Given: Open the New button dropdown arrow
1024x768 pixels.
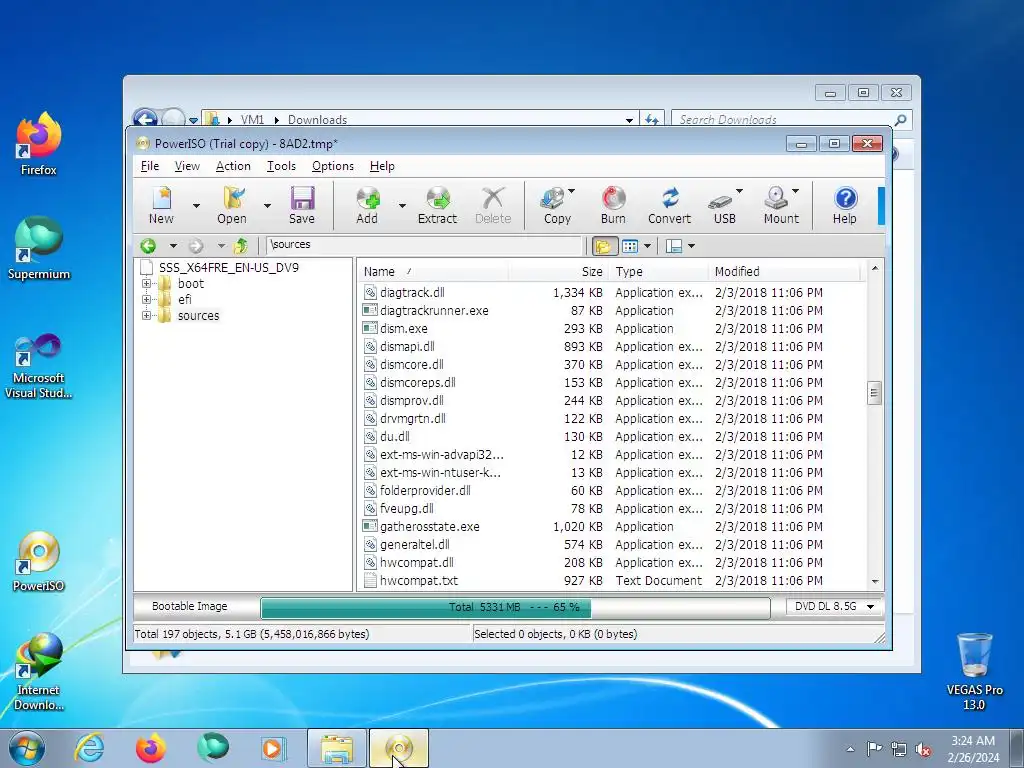Looking at the screenshot, I should 196,206.
